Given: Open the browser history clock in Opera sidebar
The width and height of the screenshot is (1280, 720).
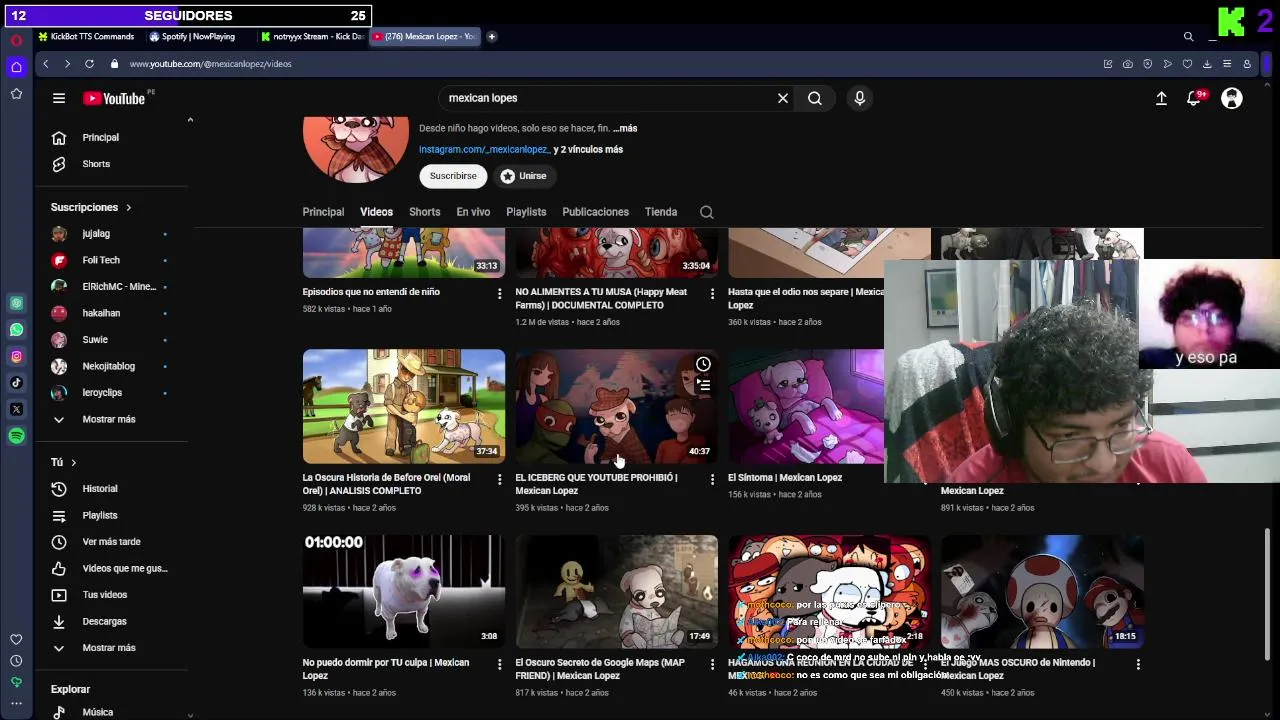Looking at the screenshot, I should coord(16,661).
